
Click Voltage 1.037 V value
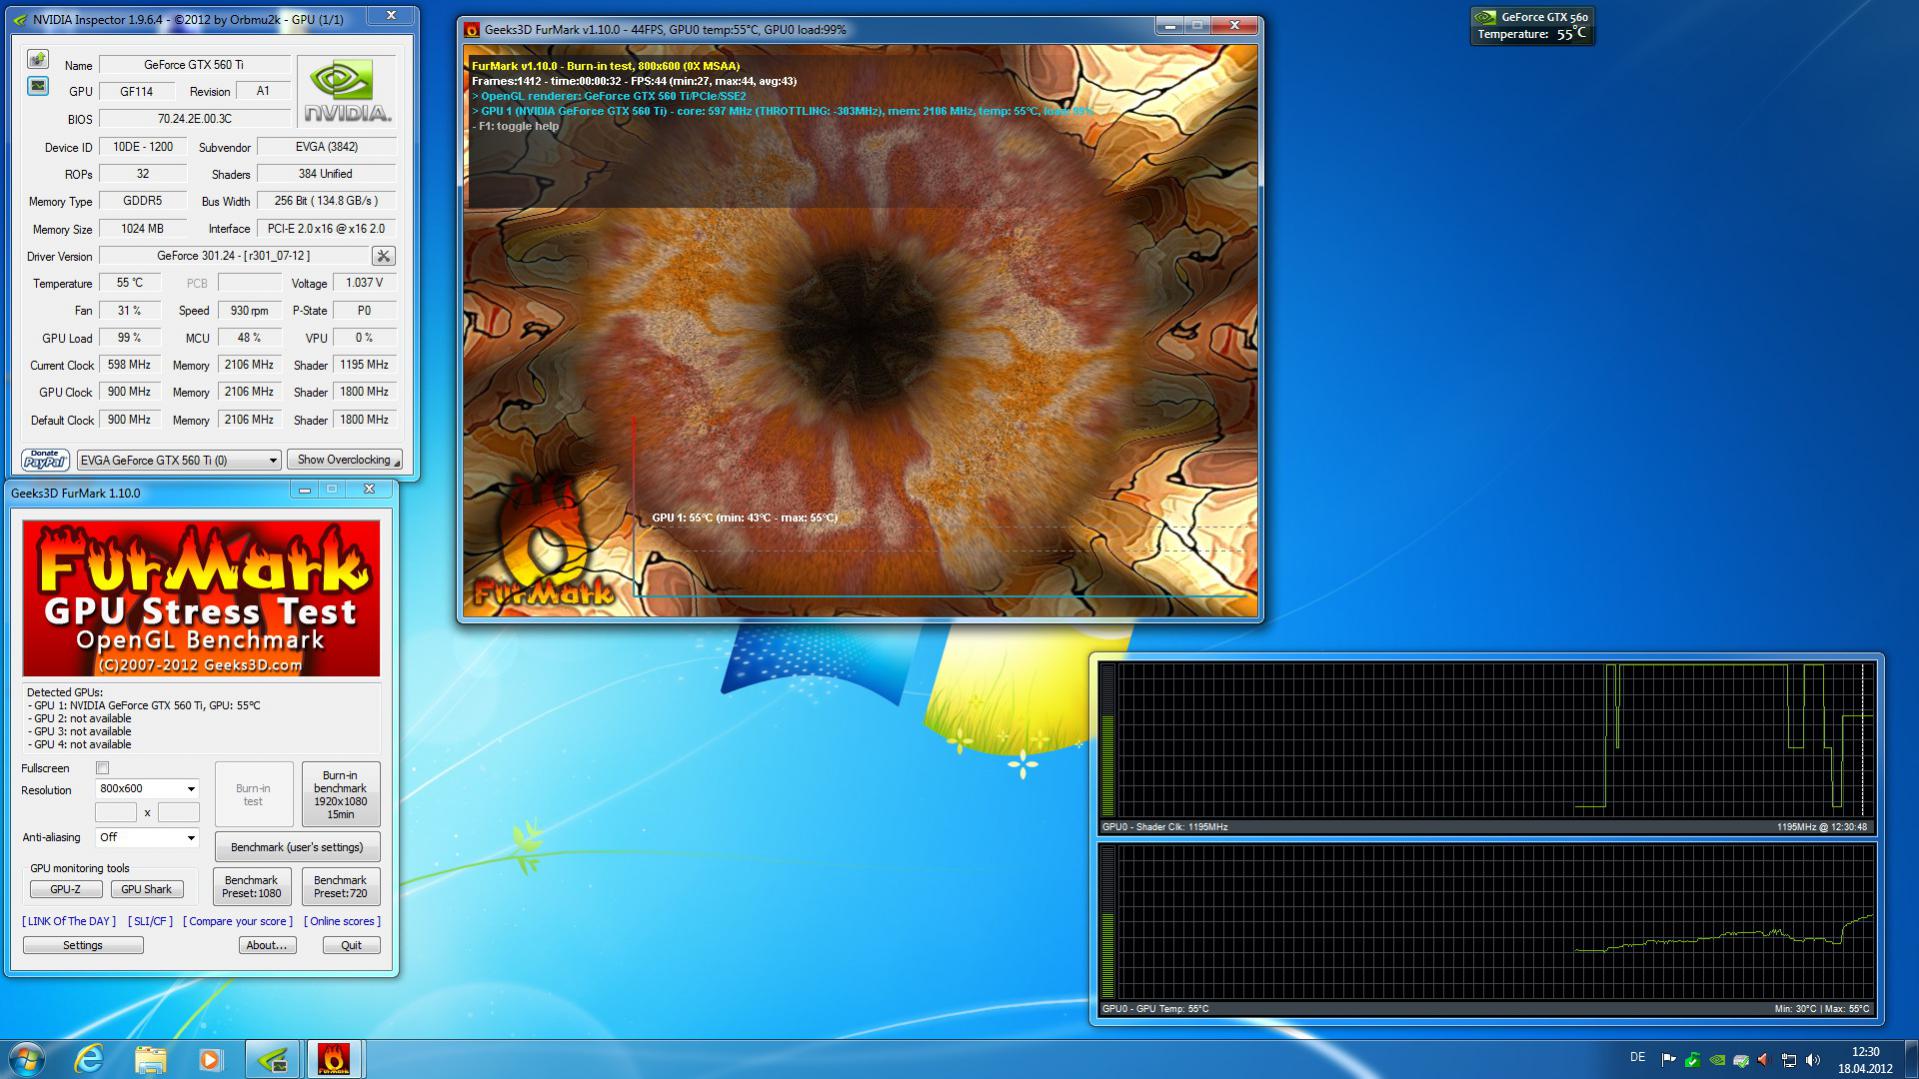click(364, 283)
